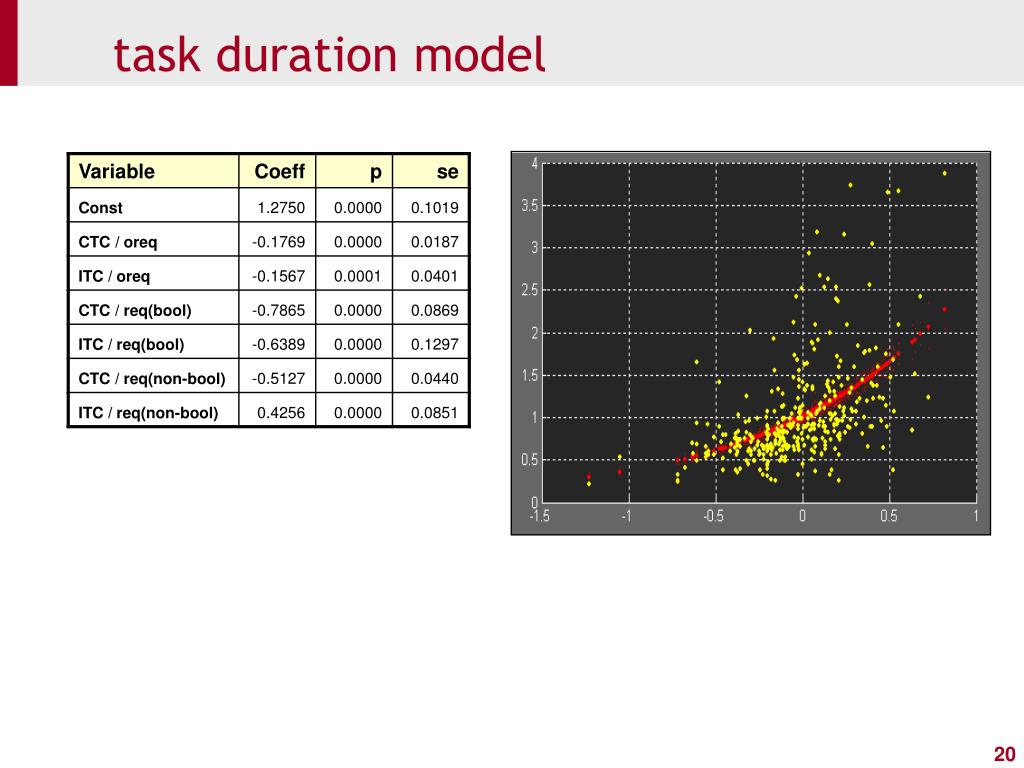Click the standard error 0.0851
The image size is (1024, 768).
click(x=434, y=412)
